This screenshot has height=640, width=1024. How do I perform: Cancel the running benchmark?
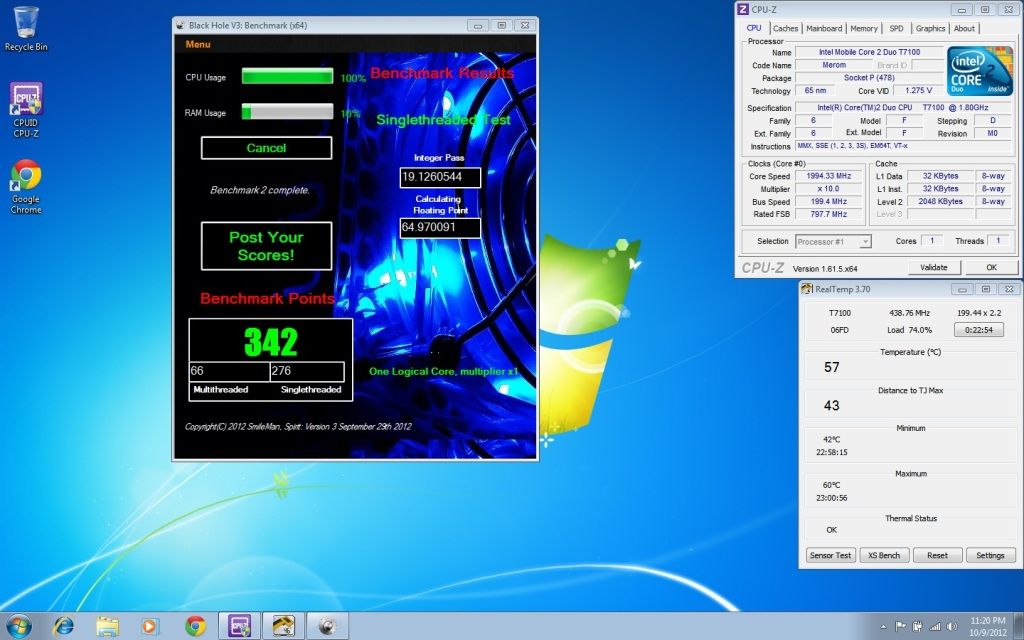(266, 148)
